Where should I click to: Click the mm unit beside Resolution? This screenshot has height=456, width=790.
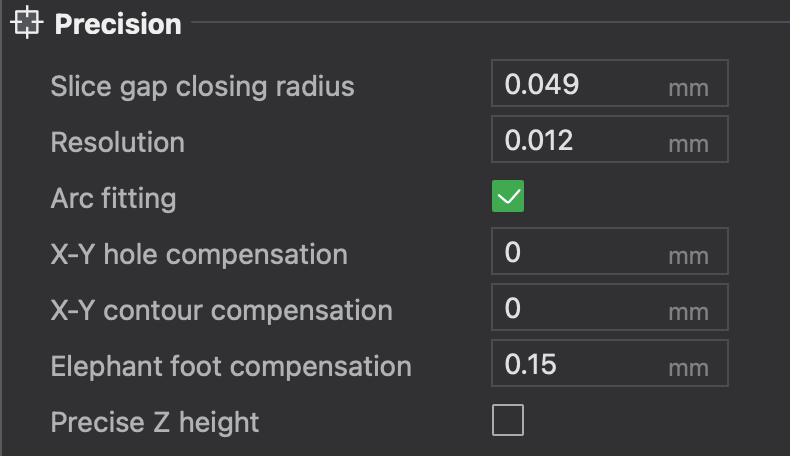[688, 143]
